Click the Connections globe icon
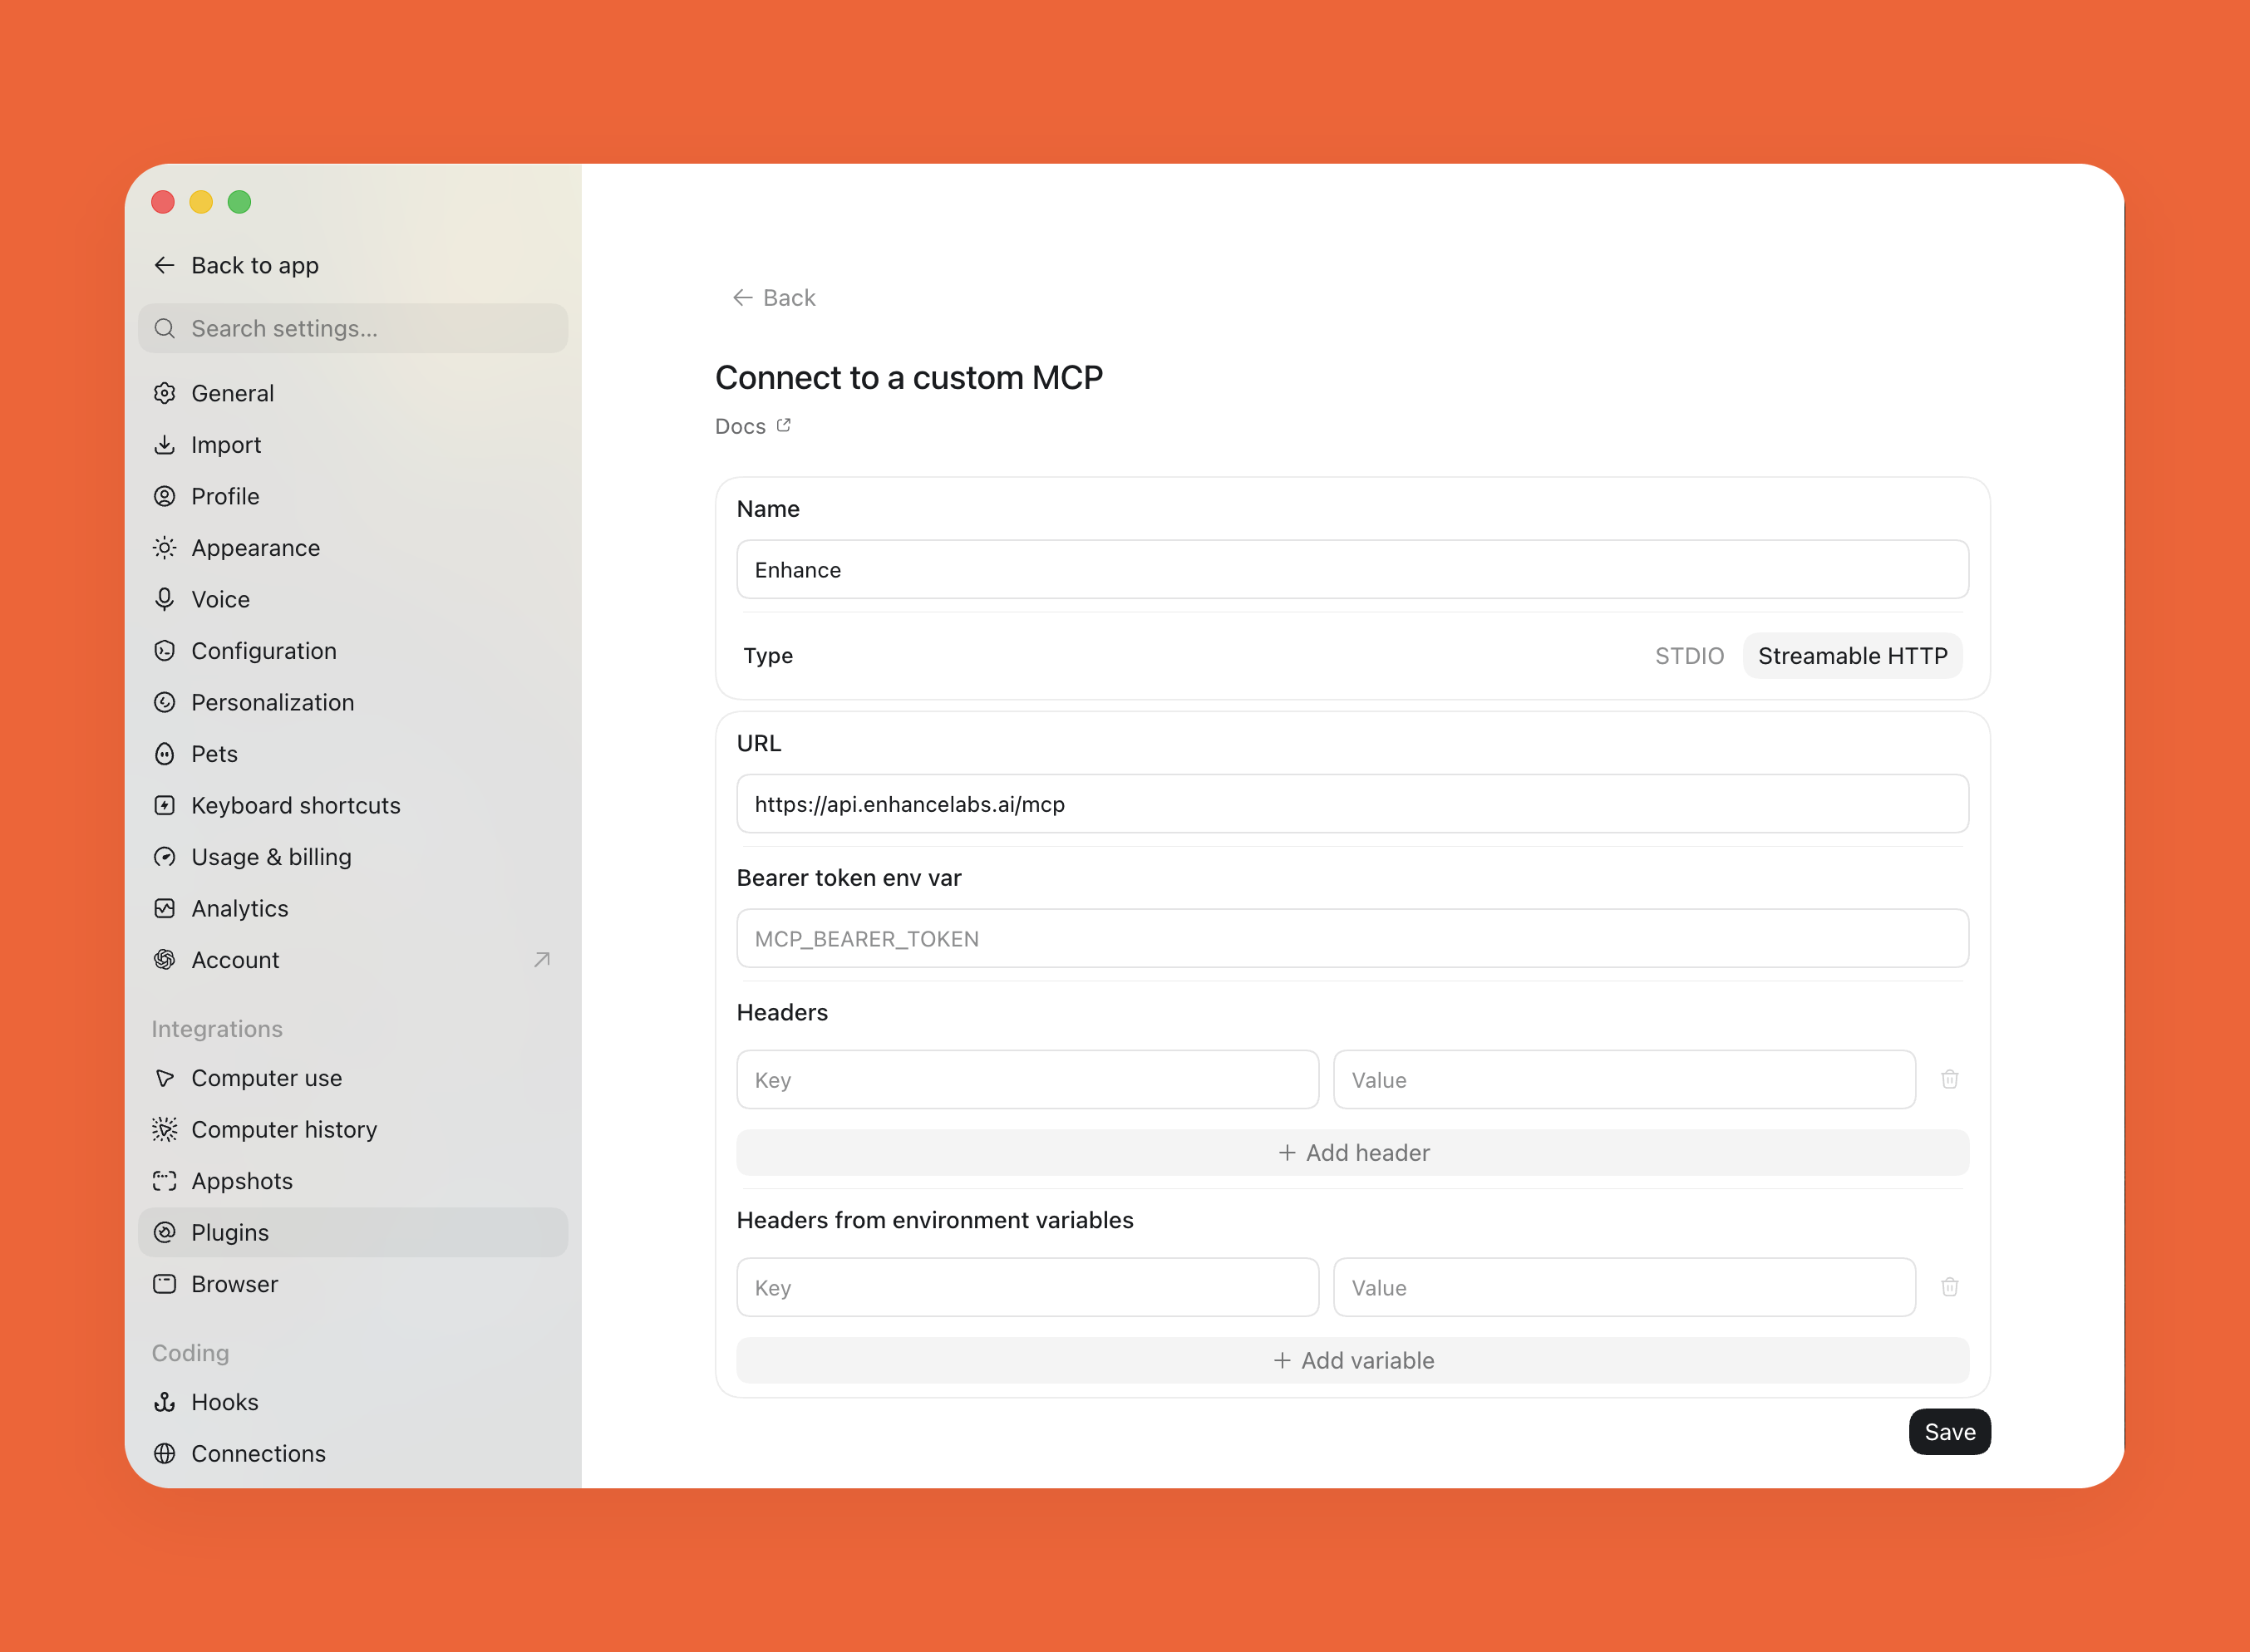Image resolution: width=2250 pixels, height=1652 pixels. point(165,1453)
